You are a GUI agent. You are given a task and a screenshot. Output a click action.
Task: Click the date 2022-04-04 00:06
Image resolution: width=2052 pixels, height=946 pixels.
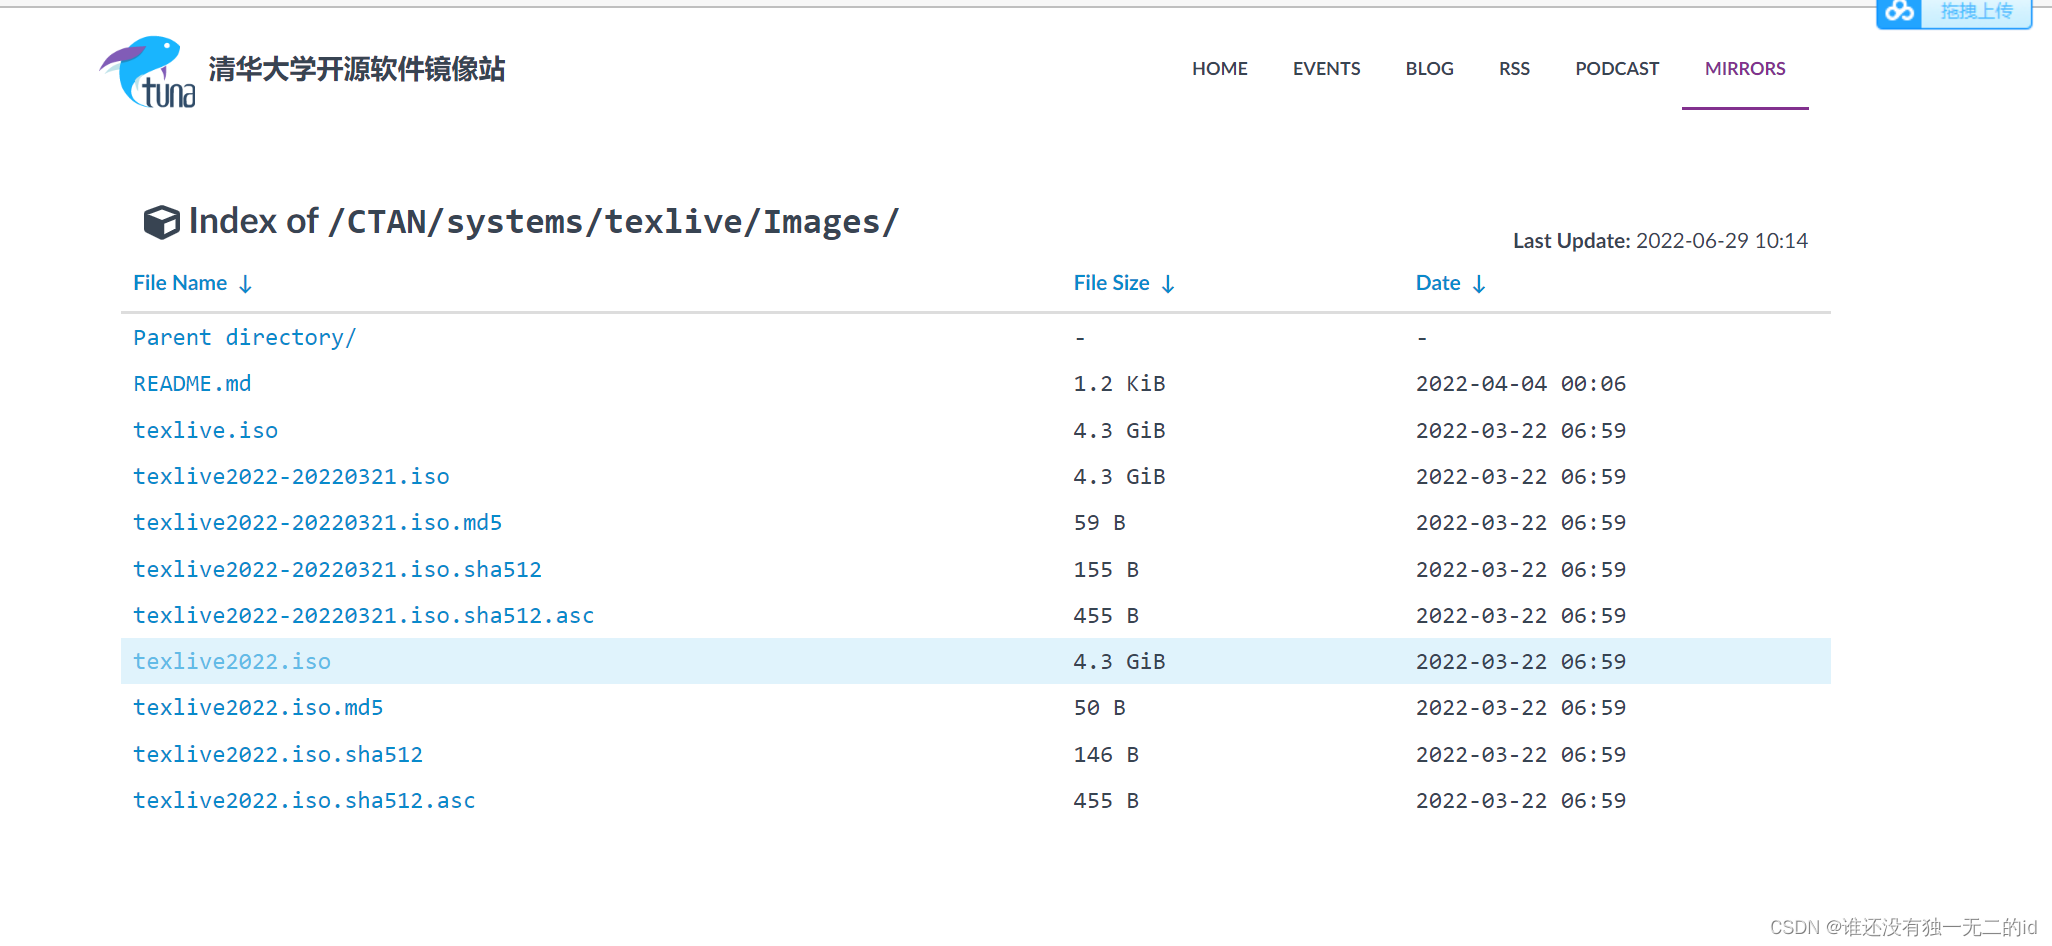click(x=1520, y=384)
